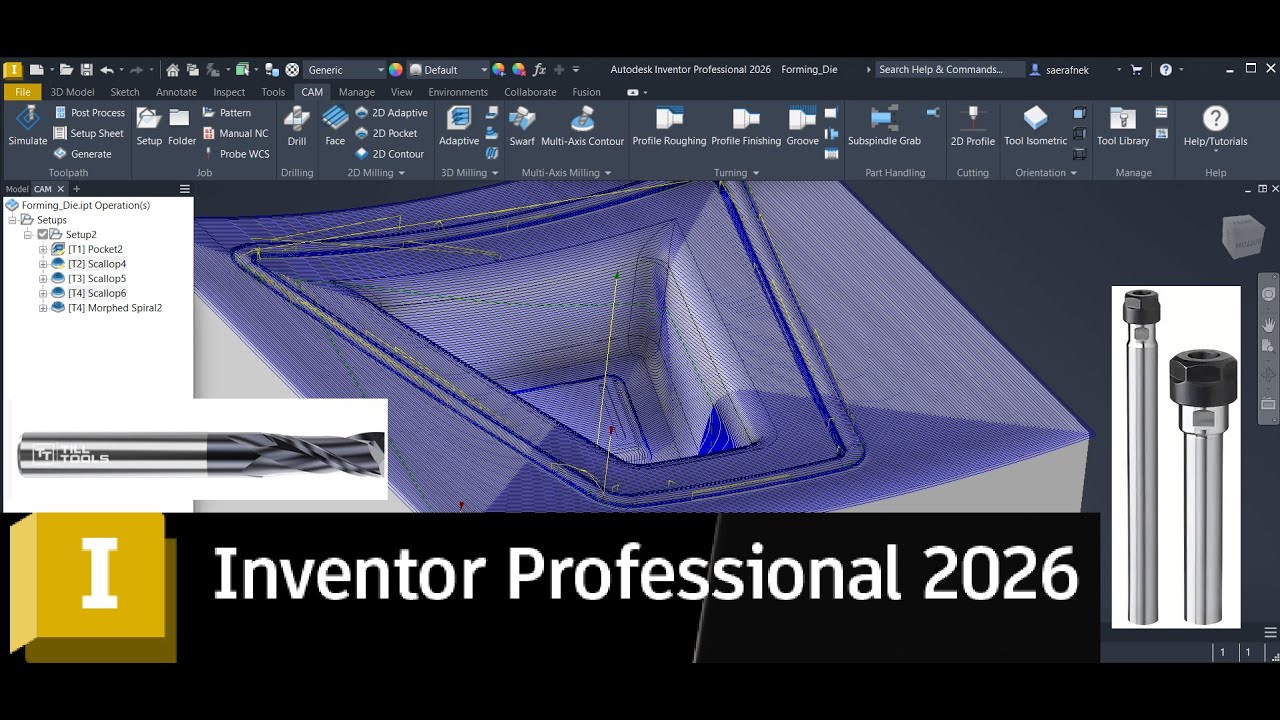The image size is (1280, 720).
Task: Select the Face milling strategy
Action: (x=335, y=126)
